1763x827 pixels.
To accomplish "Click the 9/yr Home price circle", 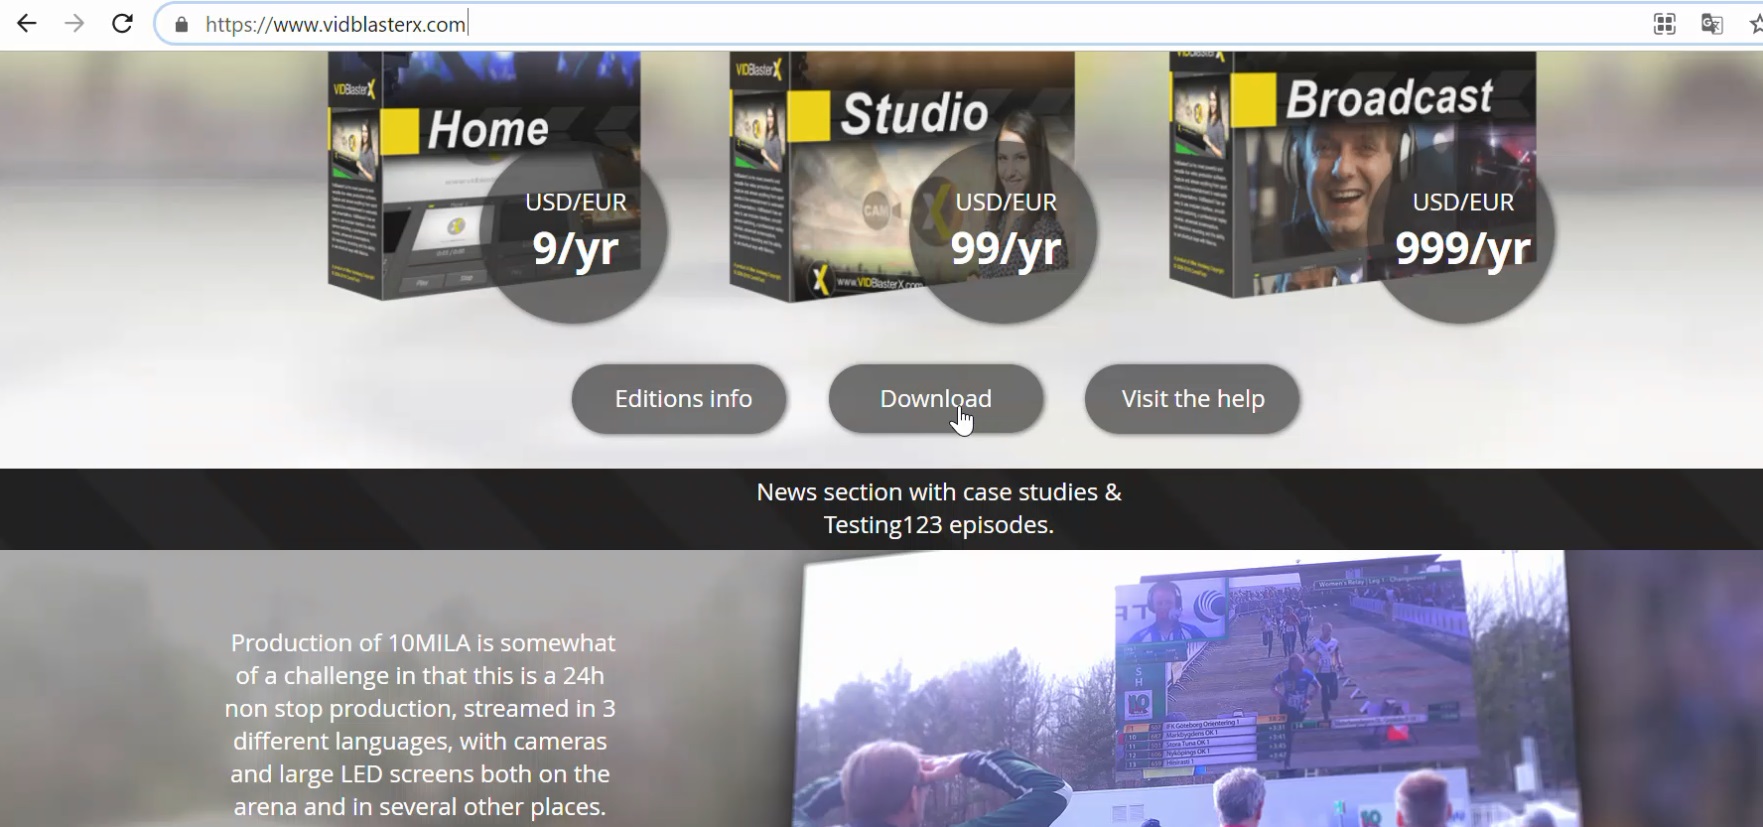I will pyautogui.click(x=576, y=232).
